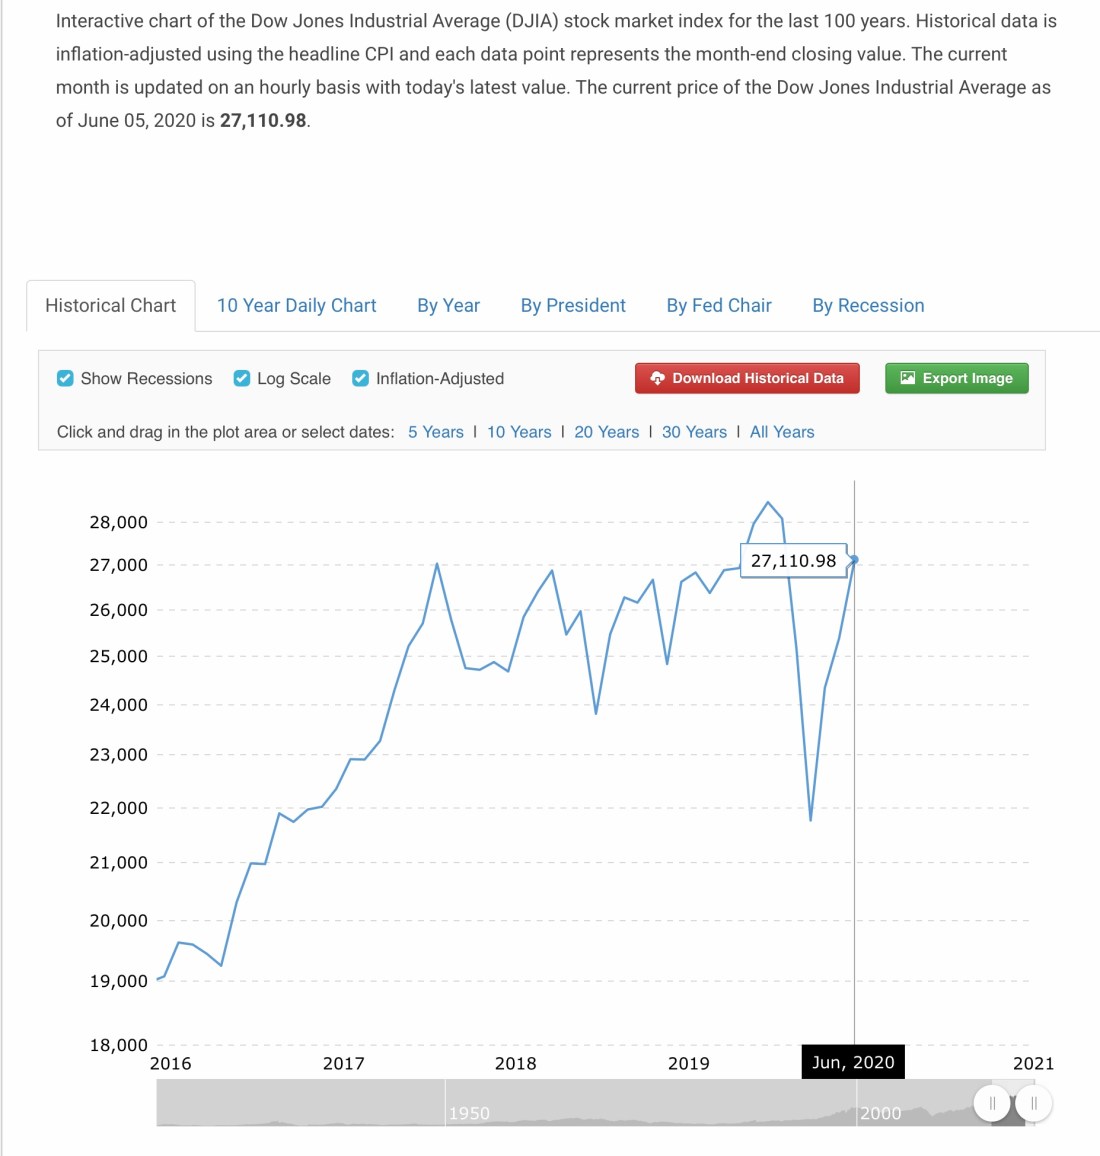Open the 10 Year Daily Chart tab
Image resolution: width=1100 pixels, height=1156 pixels.
pos(297,306)
